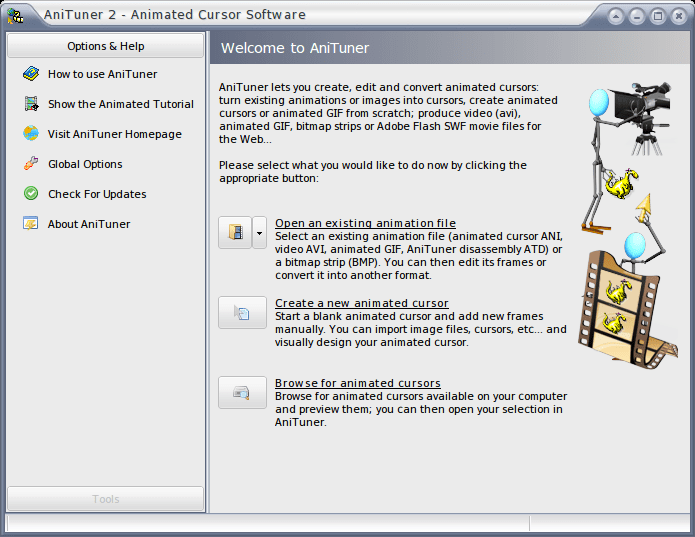Click the Global Options wrench icon
695x537 pixels.
point(31,163)
